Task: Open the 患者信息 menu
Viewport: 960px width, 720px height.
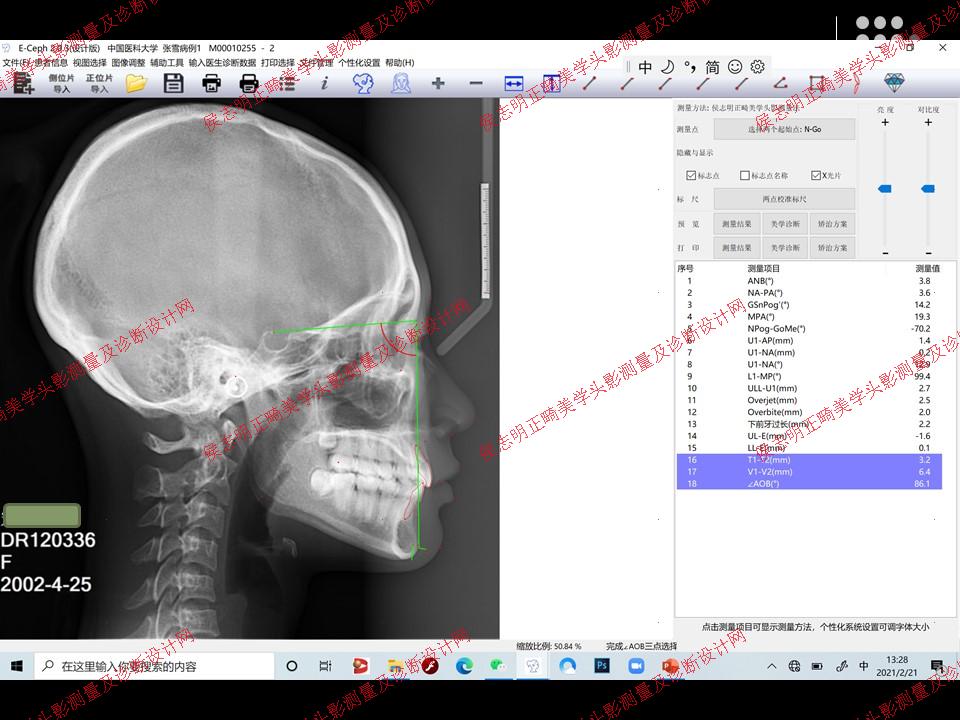Action: point(50,62)
